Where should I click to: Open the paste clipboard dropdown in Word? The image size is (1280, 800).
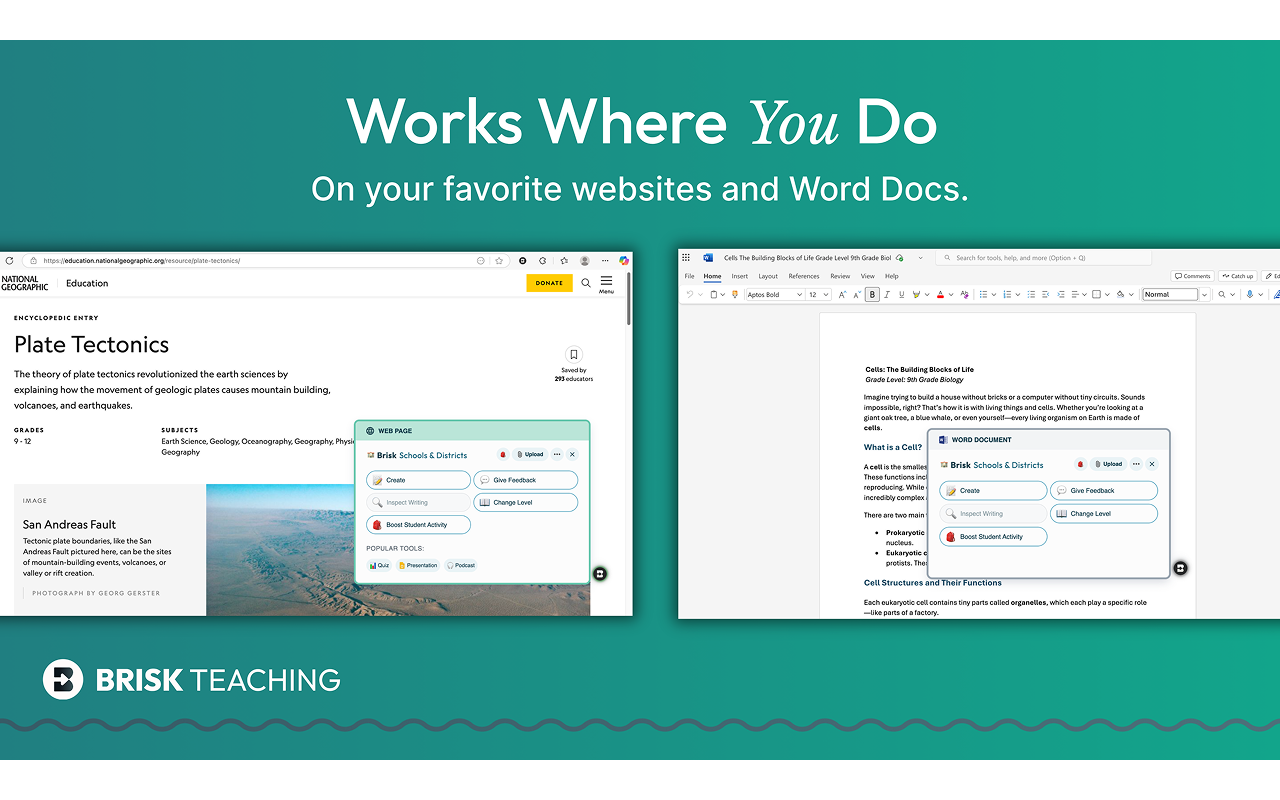(x=723, y=295)
